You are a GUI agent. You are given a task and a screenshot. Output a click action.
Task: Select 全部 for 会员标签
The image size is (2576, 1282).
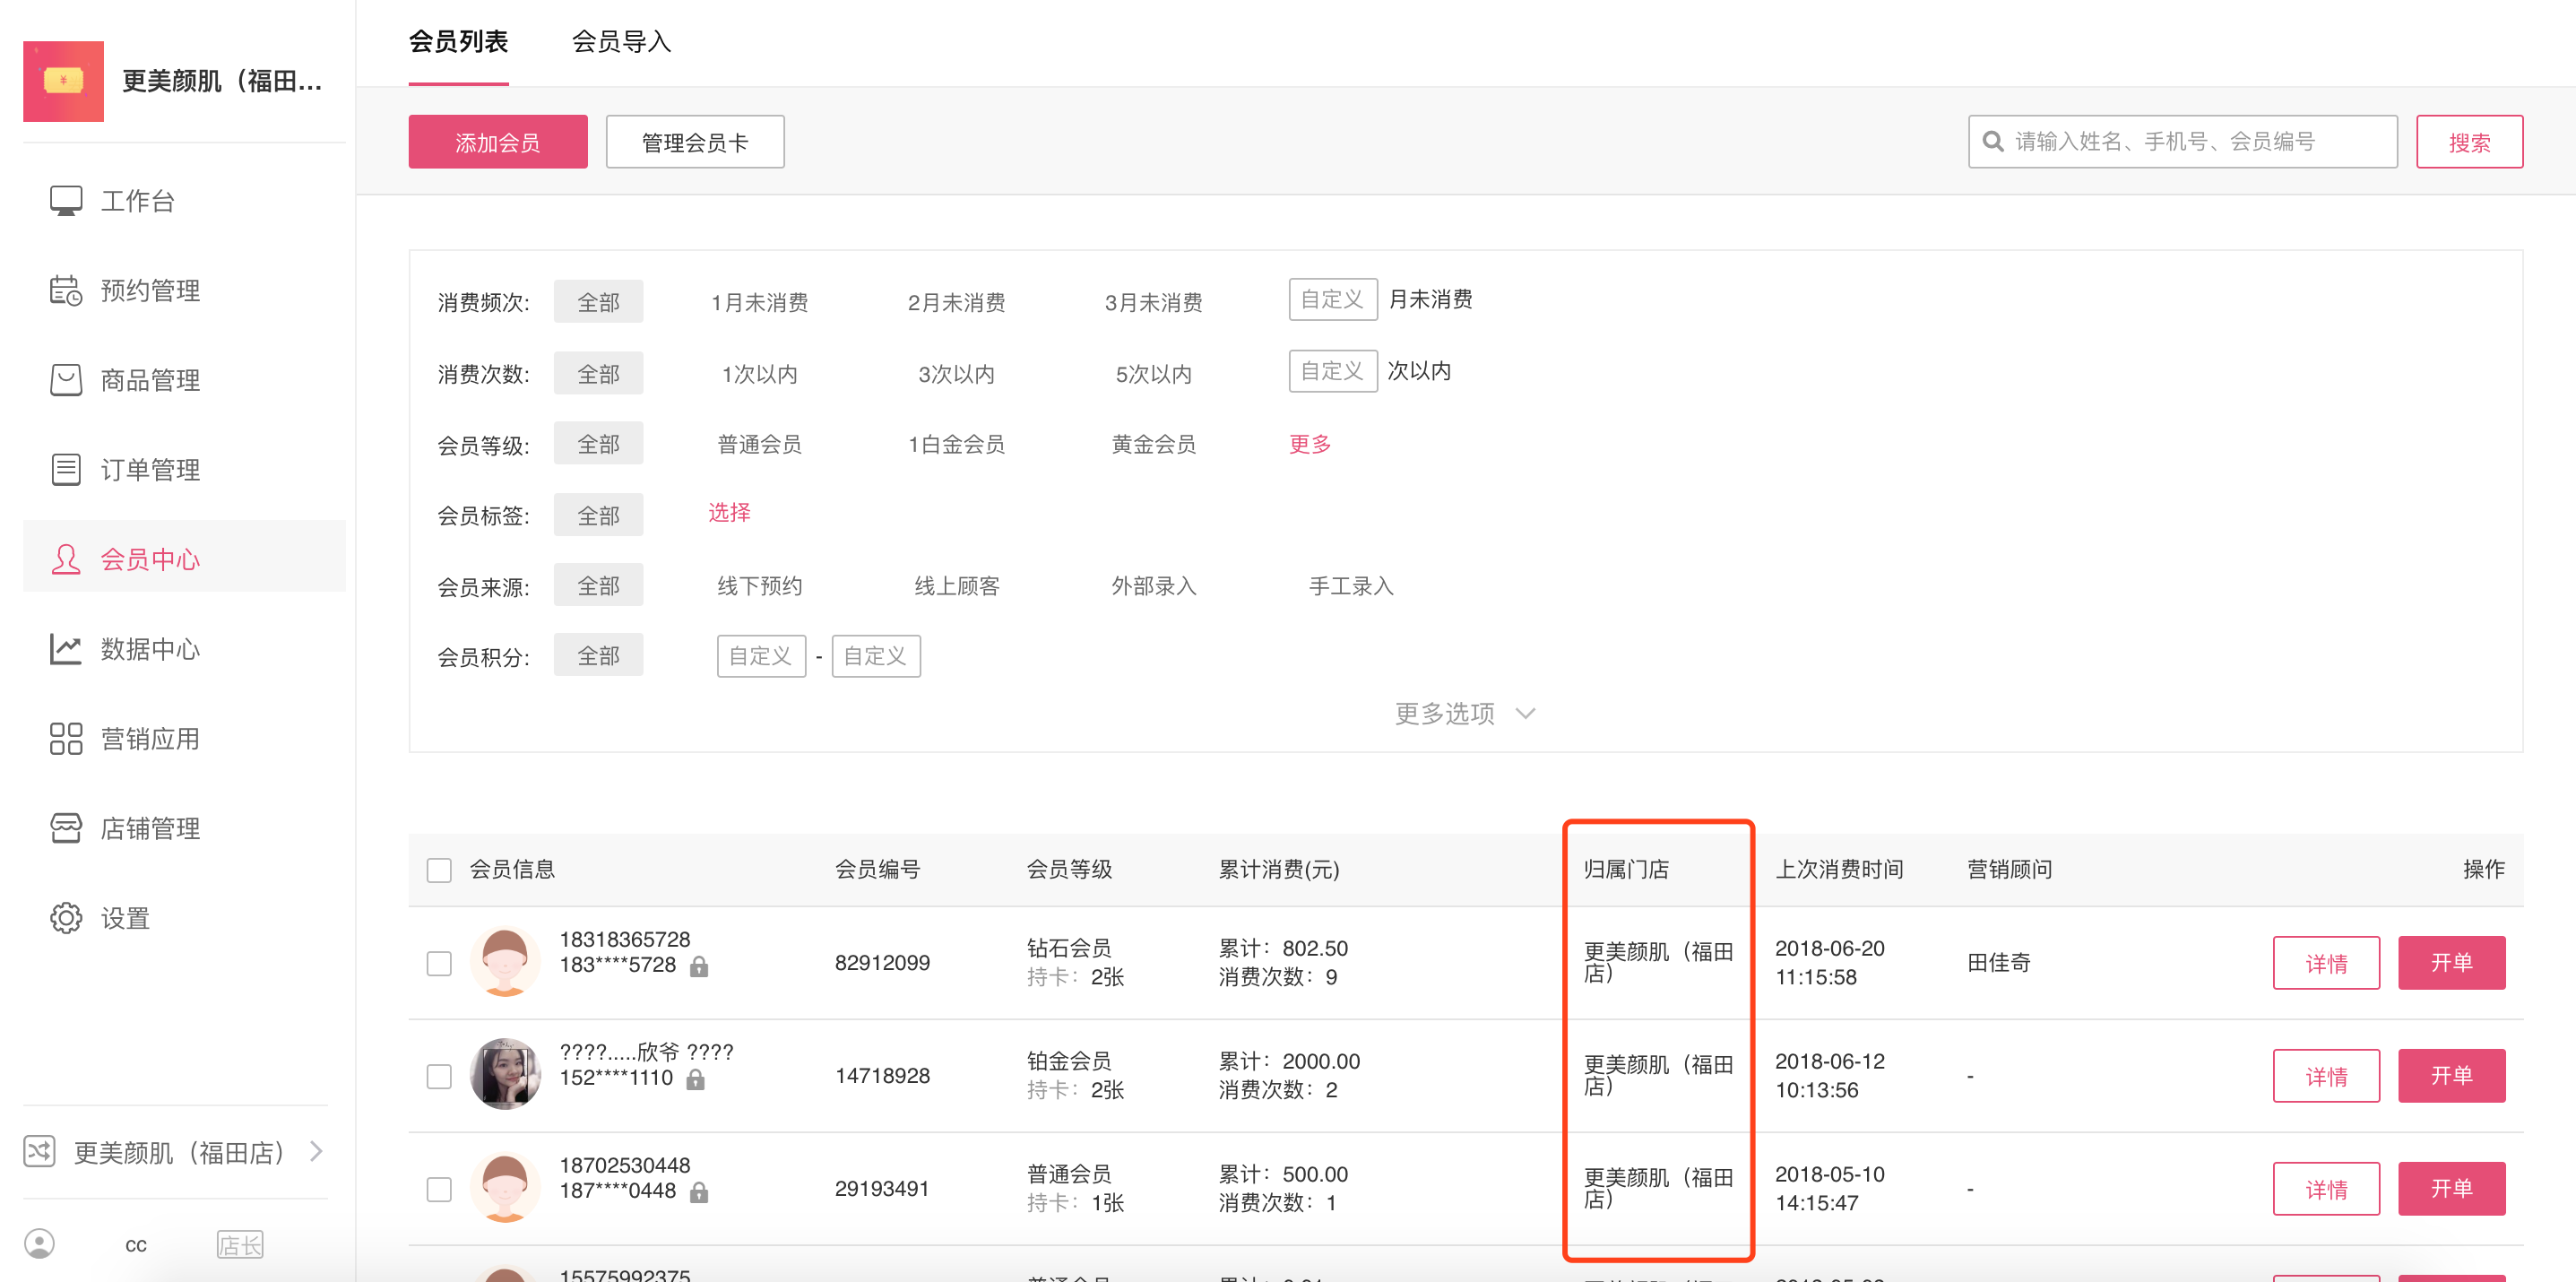[599, 515]
